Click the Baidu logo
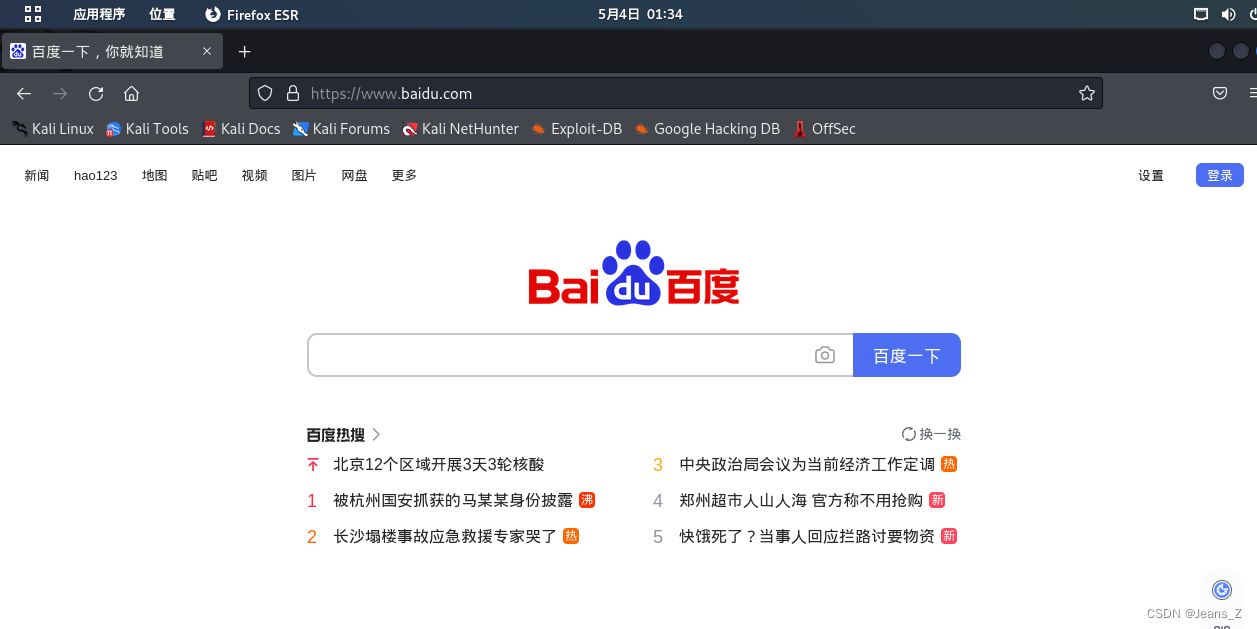 click(x=634, y=273)
